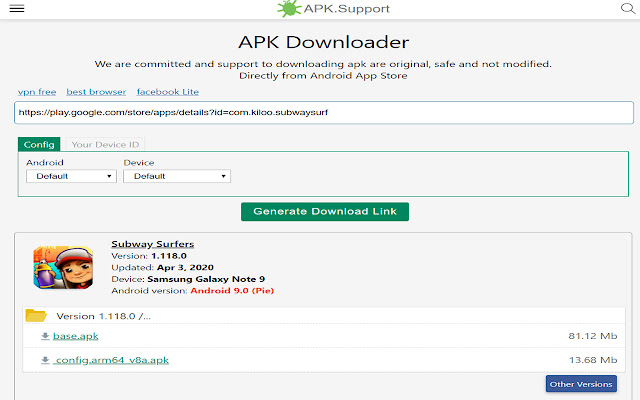Switch to Your Device ID tab
The height and width of the screenshot is (400, 640).
coord(105,144)
